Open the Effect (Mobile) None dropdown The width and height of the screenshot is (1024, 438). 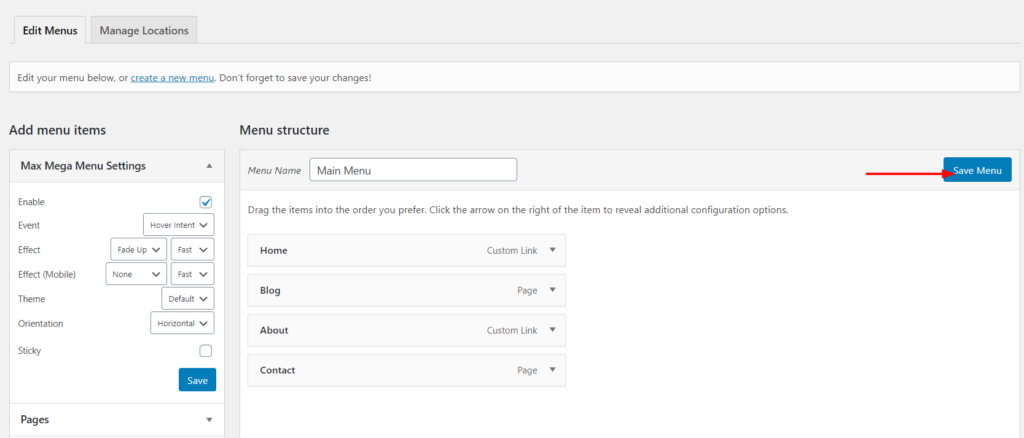click(x=136, y=274)
